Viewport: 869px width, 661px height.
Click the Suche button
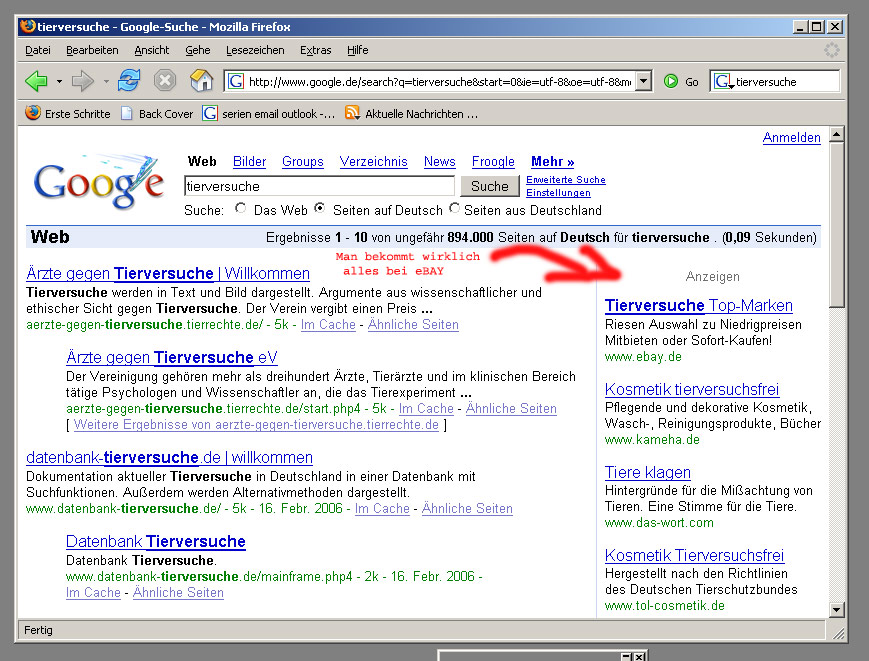tap(489, 186)
